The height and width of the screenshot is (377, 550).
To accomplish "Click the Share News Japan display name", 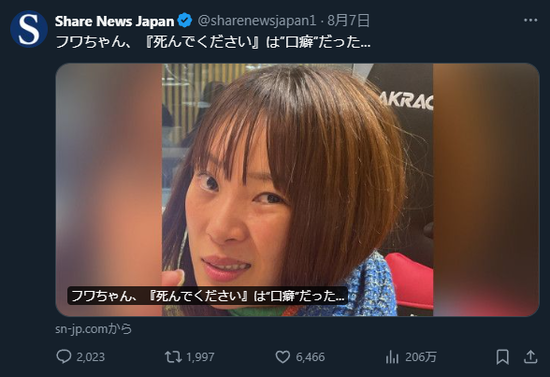I will pyautogui.click(x=114, y=21).
